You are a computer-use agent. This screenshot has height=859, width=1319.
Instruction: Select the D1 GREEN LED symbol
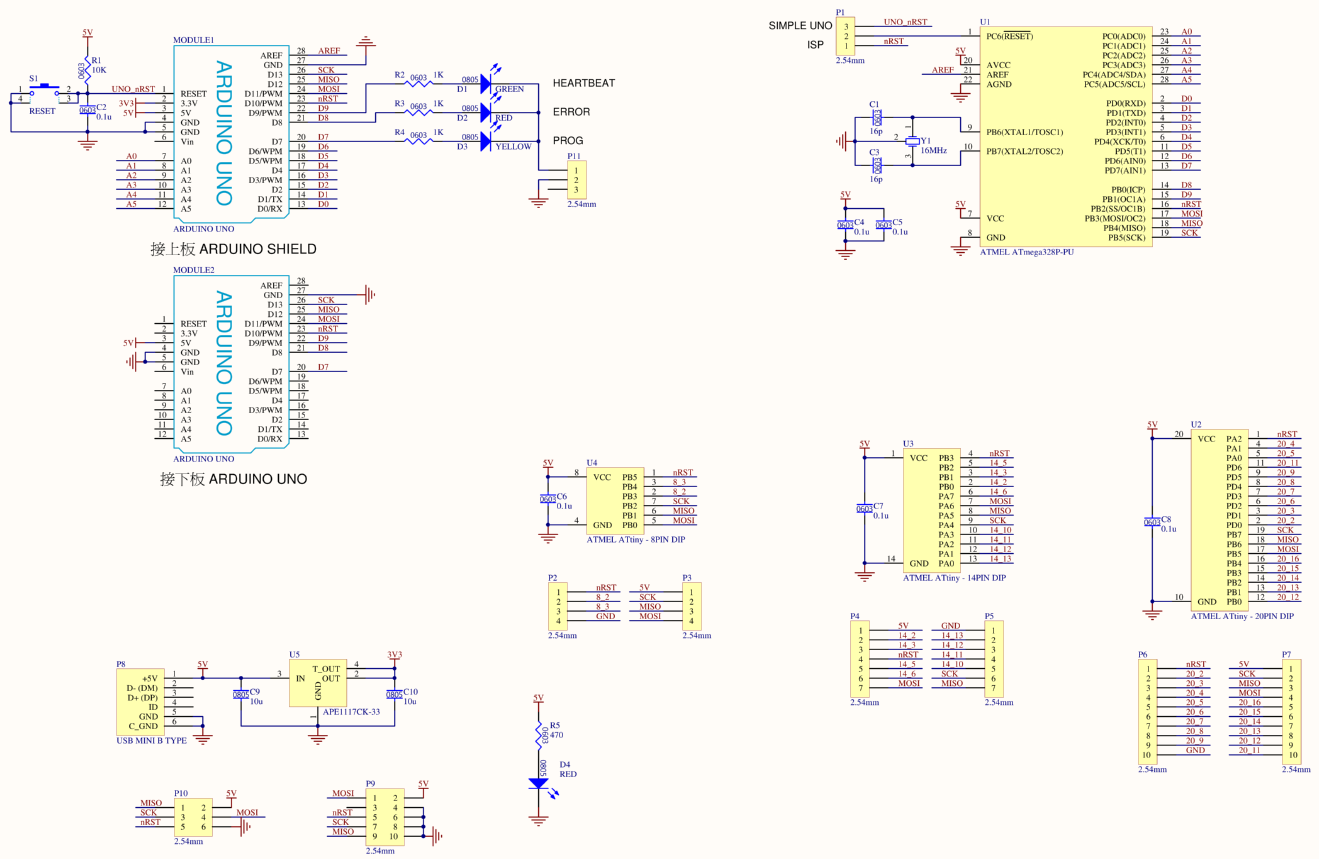coord(487,85)
